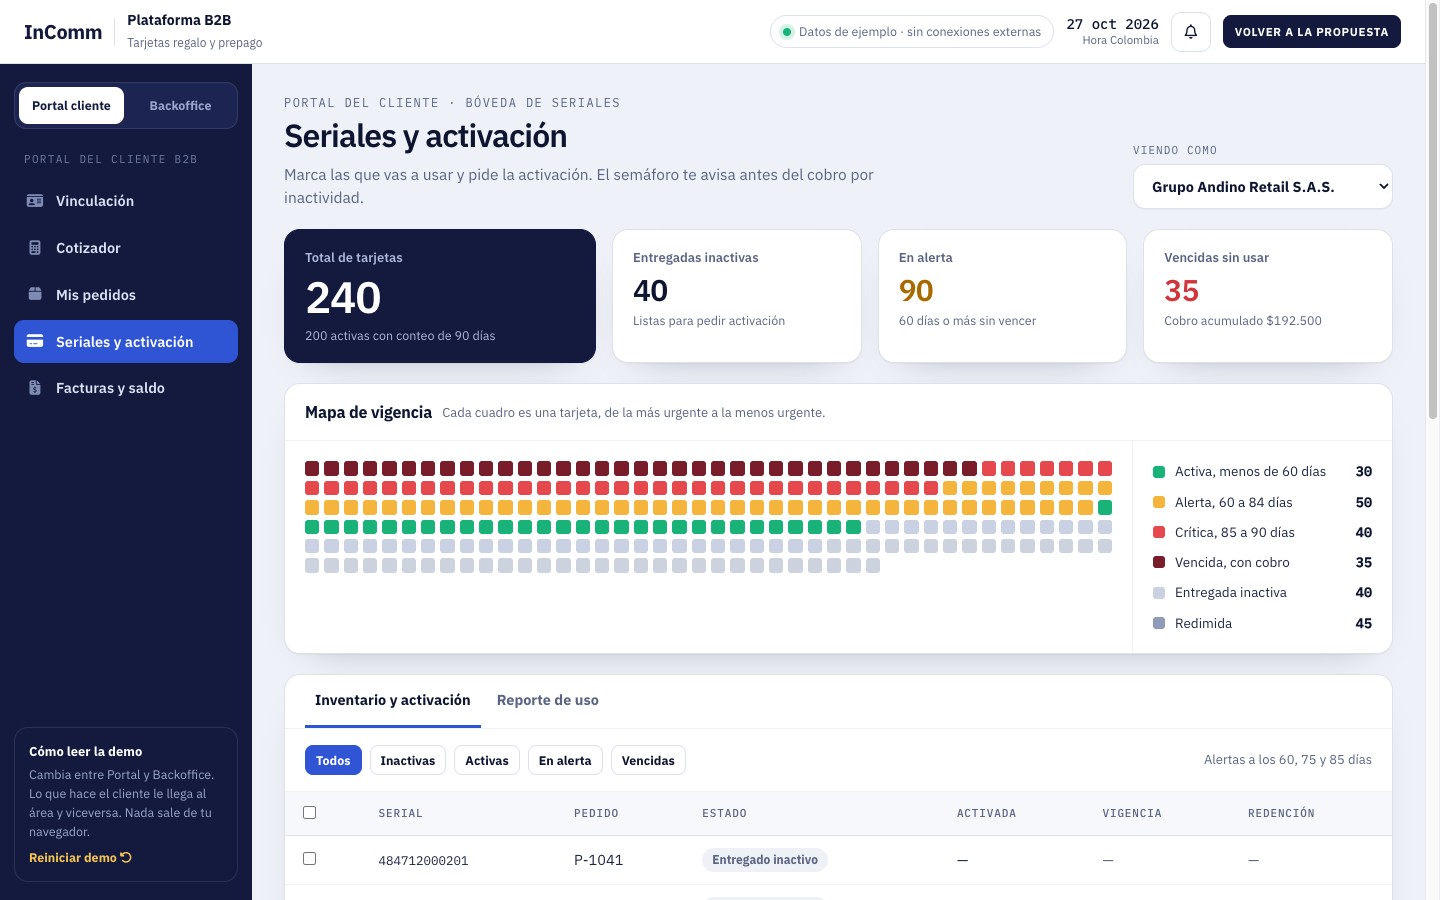Click the red Crítica legend swatch
The image size is (1440, 900).
click(x=1159, y=532)
